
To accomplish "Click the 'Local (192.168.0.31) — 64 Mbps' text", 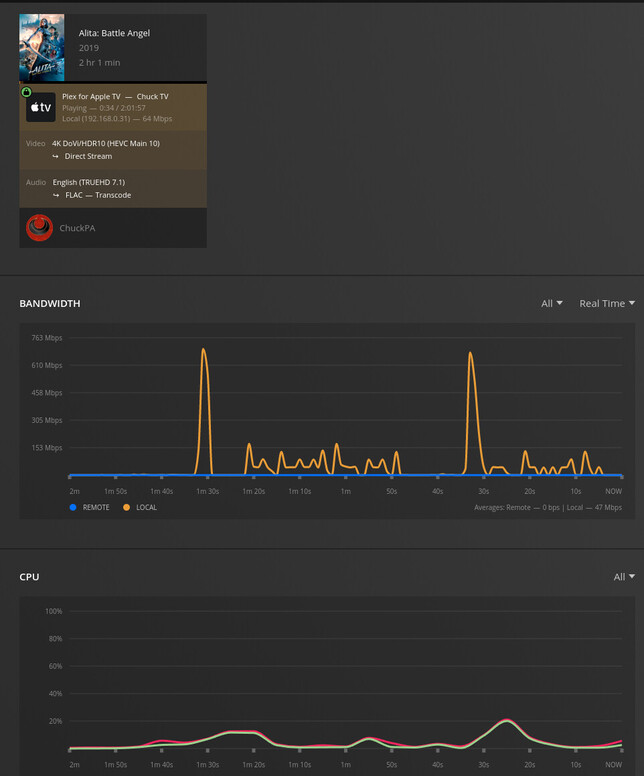I will (x=117, y=119).
